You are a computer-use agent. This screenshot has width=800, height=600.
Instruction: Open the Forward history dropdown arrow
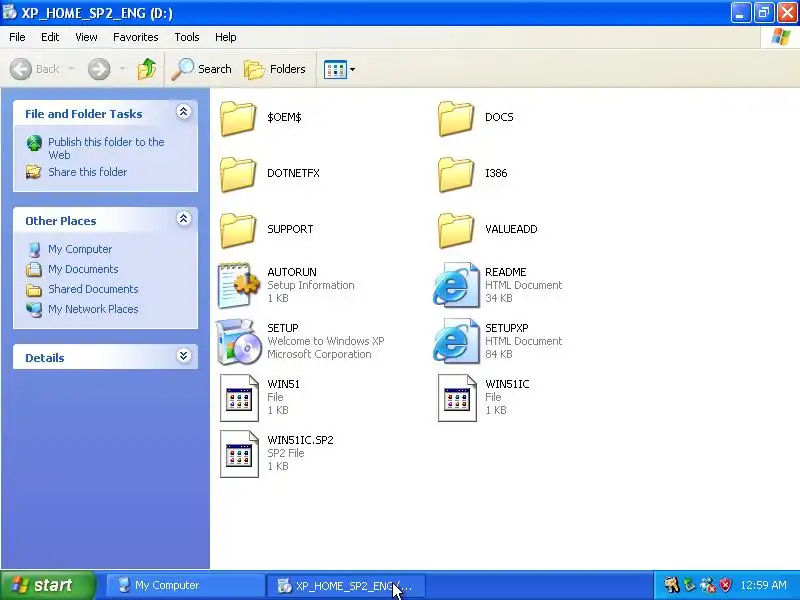(x=122, y=69)
